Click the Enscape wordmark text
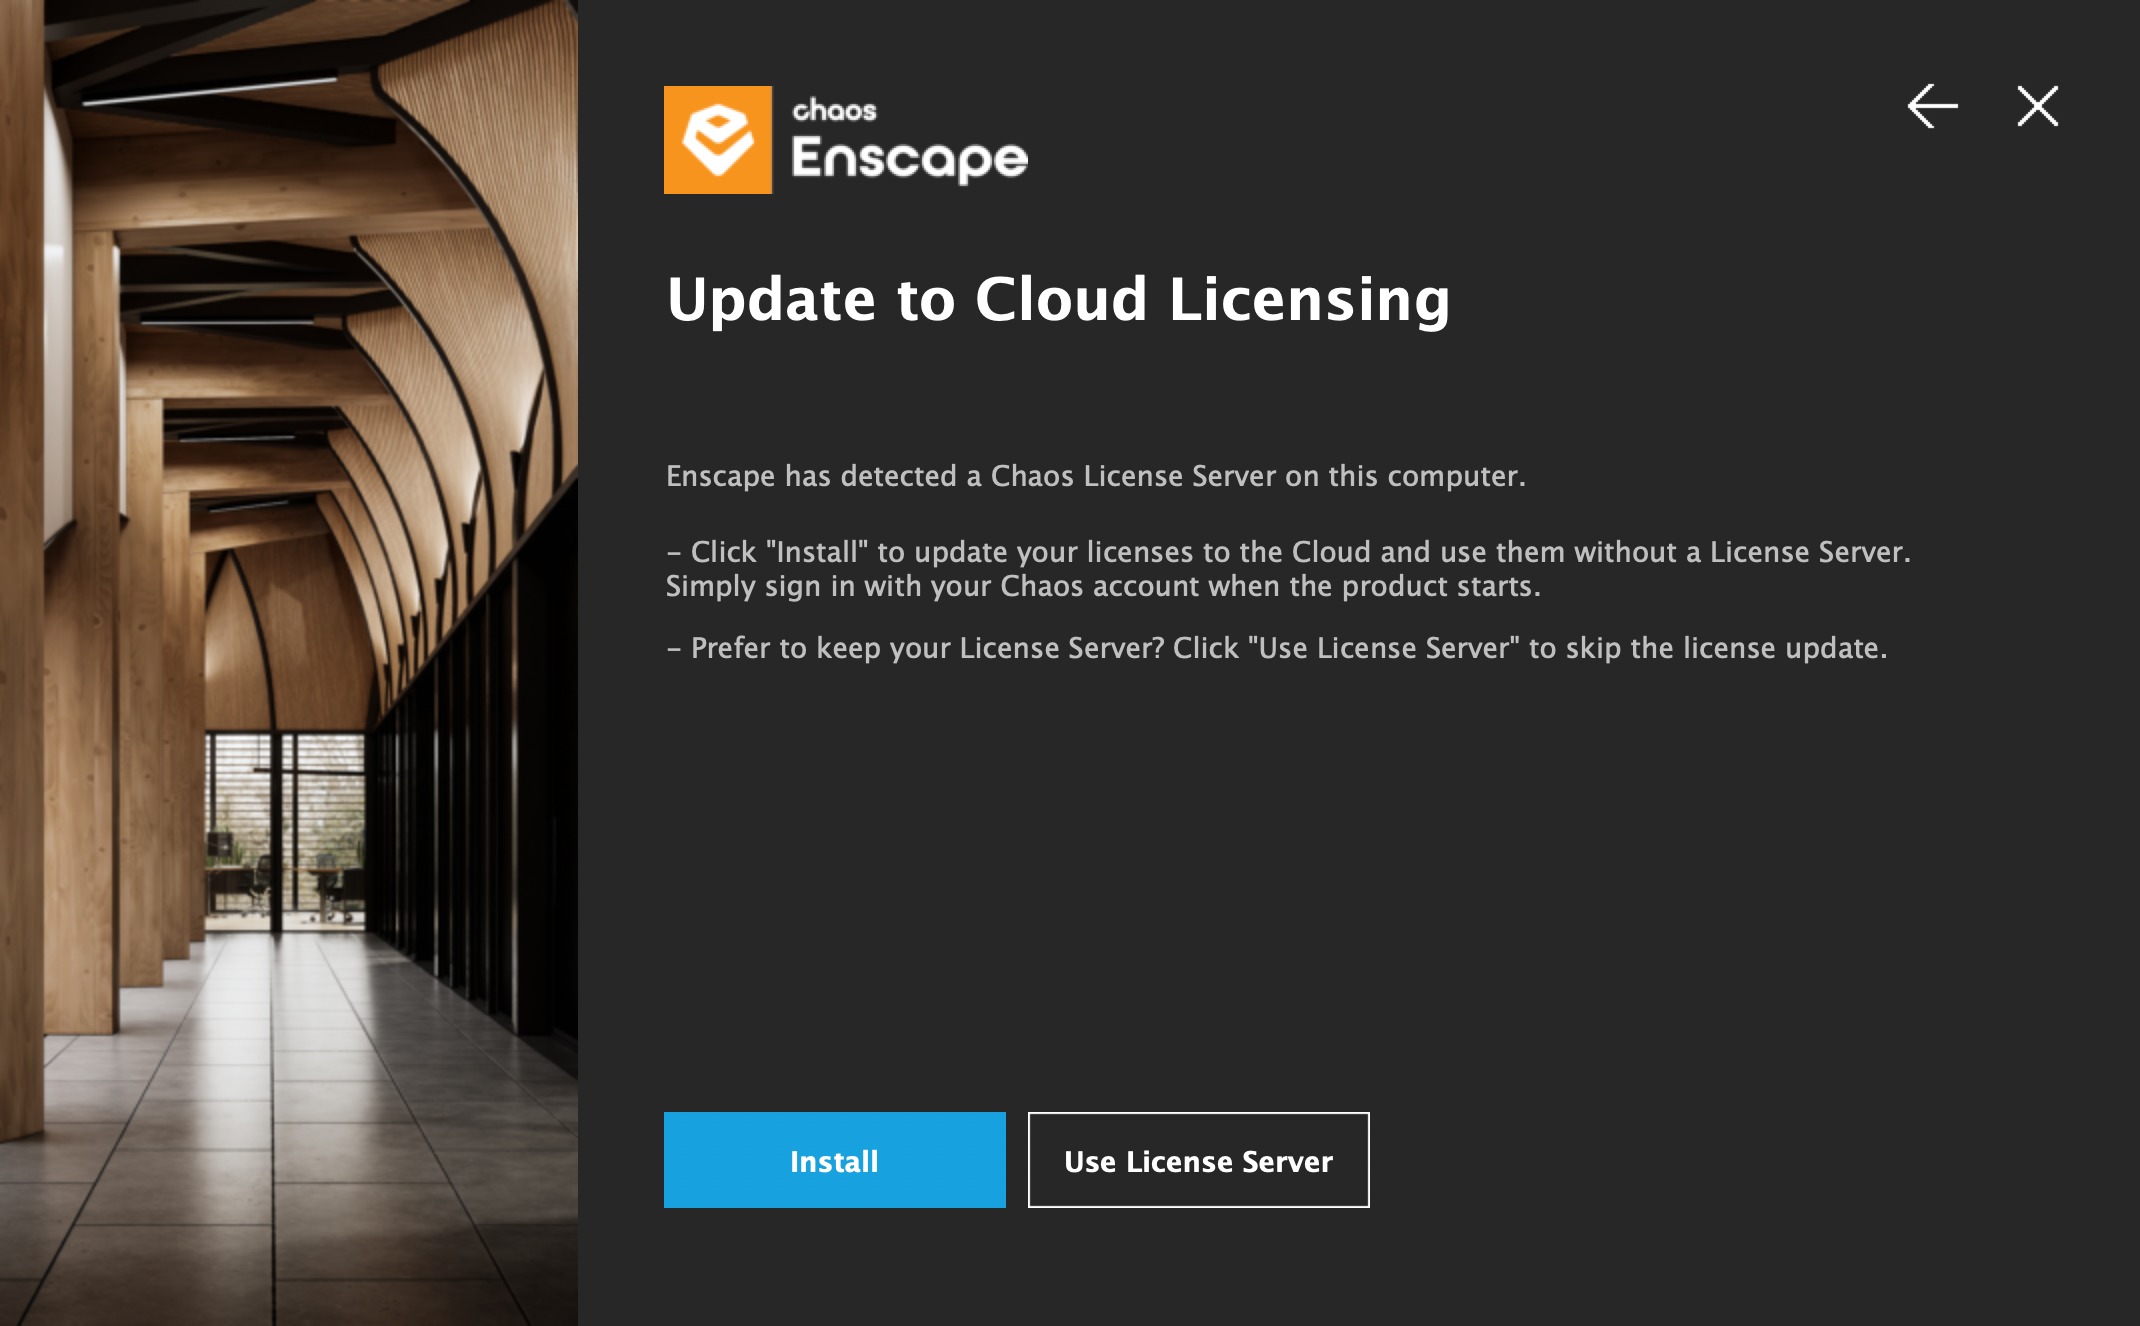Viewport: 2140px width, 1326px height. (x=909, y=158)
